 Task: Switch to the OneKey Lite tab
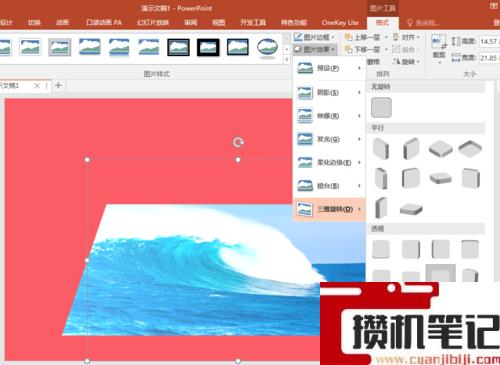click(x=340, y=23)
